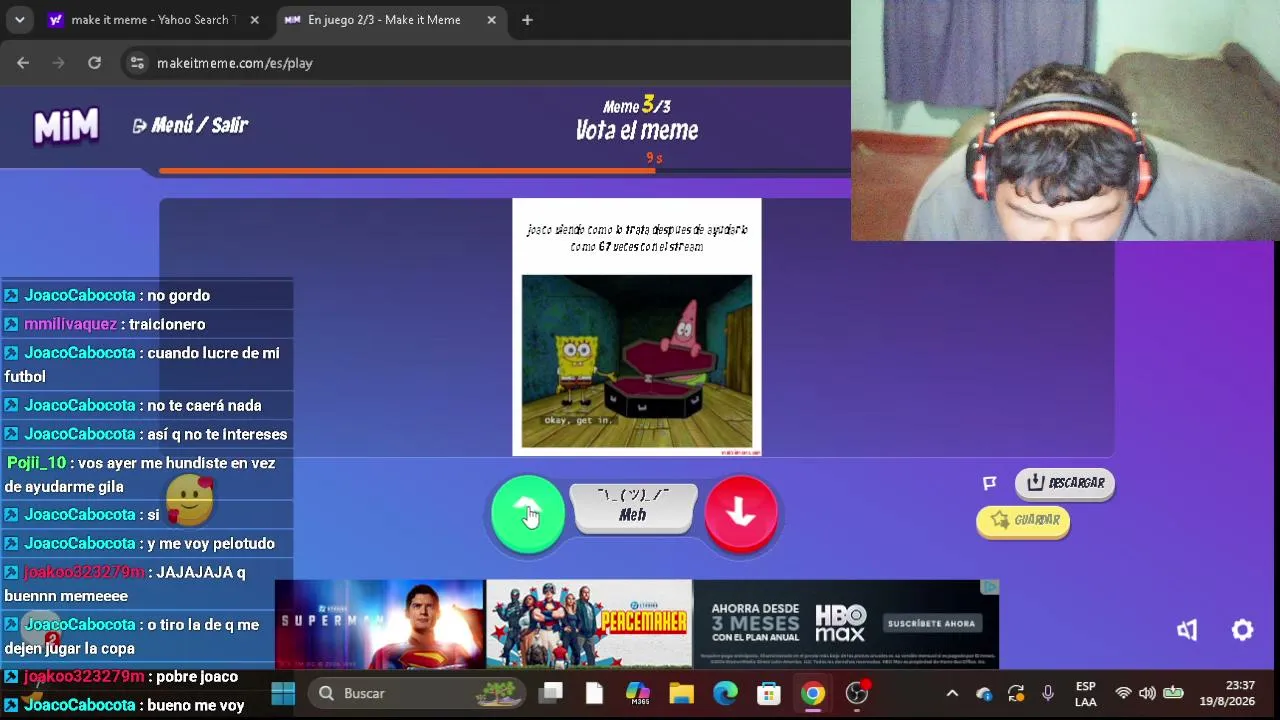This screenshot has height=720, width=1280.
Task: Open Microsoft Store from the taskbar
Action: 768,693
